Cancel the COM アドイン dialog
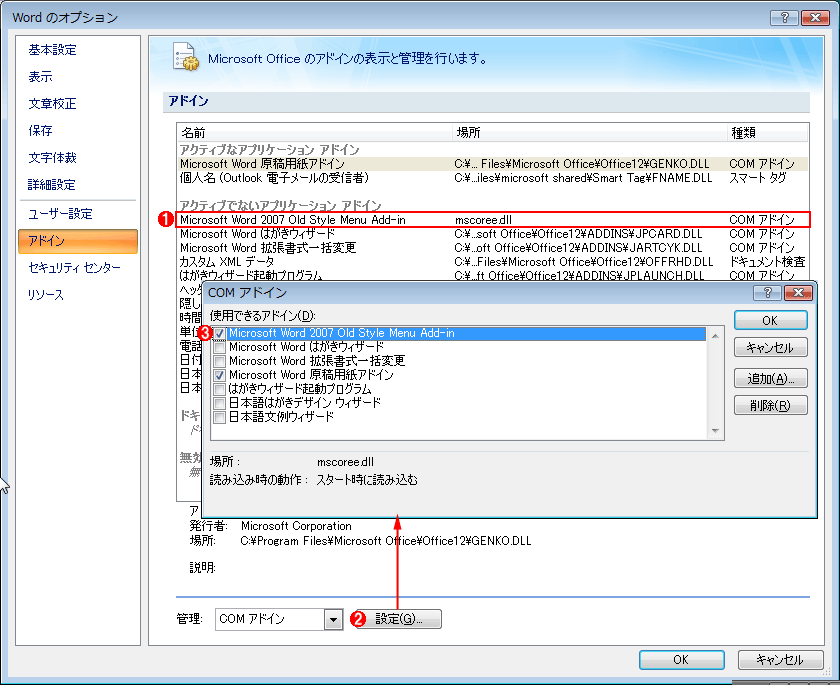Viewport: 840px width, 685px height. click(770, 348)
